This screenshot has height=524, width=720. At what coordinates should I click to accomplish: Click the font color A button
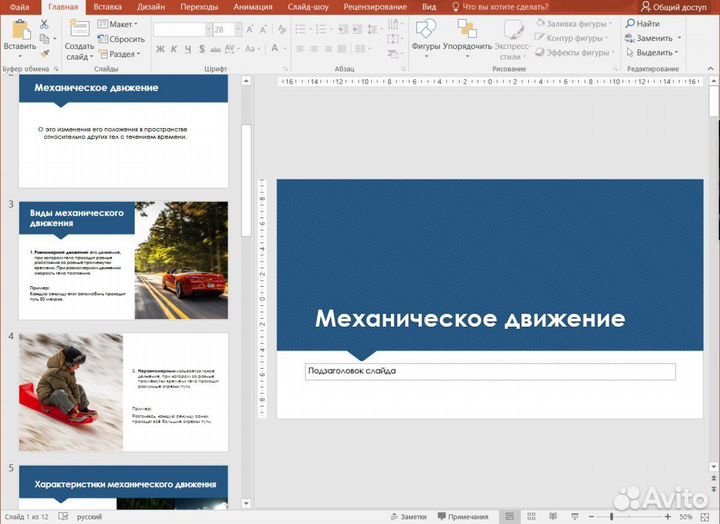click(275, 49)
